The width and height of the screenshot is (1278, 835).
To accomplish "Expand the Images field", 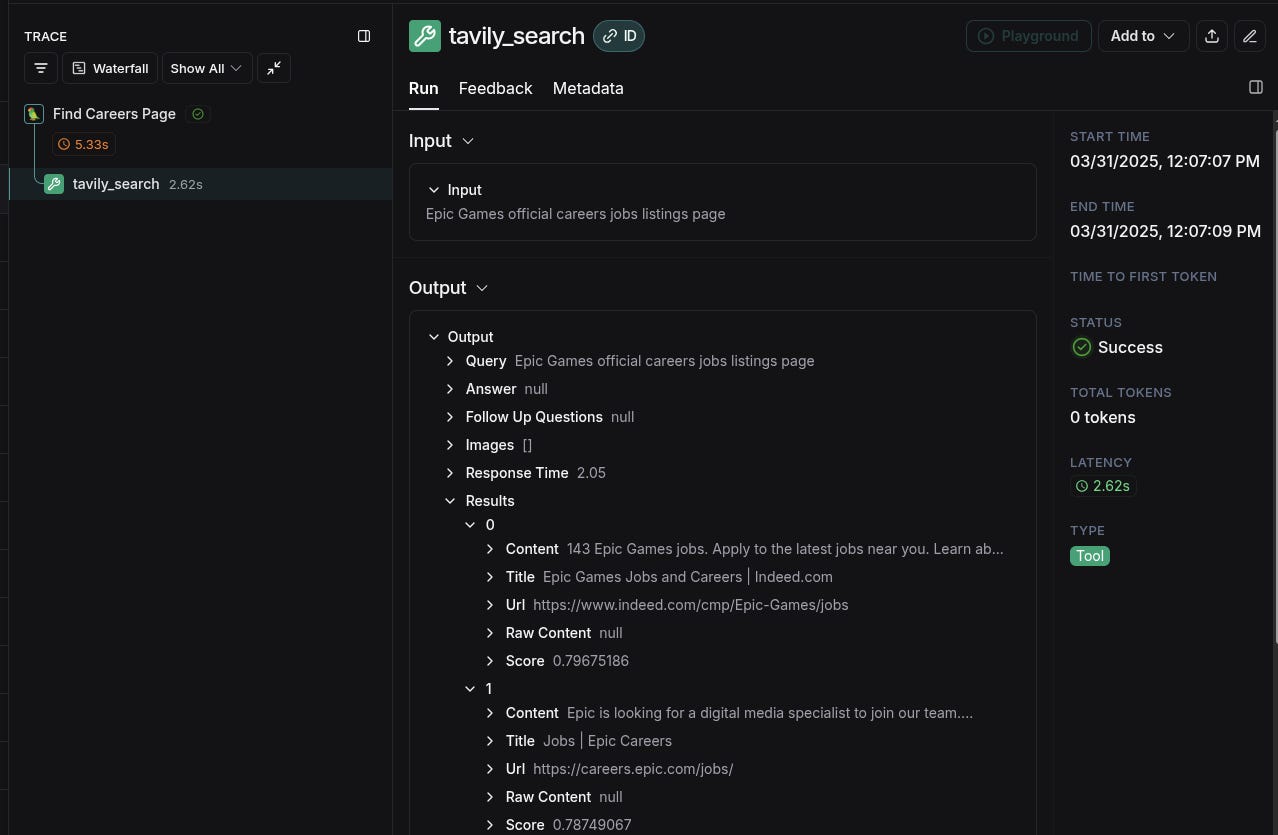I will (x=450, y=445).
